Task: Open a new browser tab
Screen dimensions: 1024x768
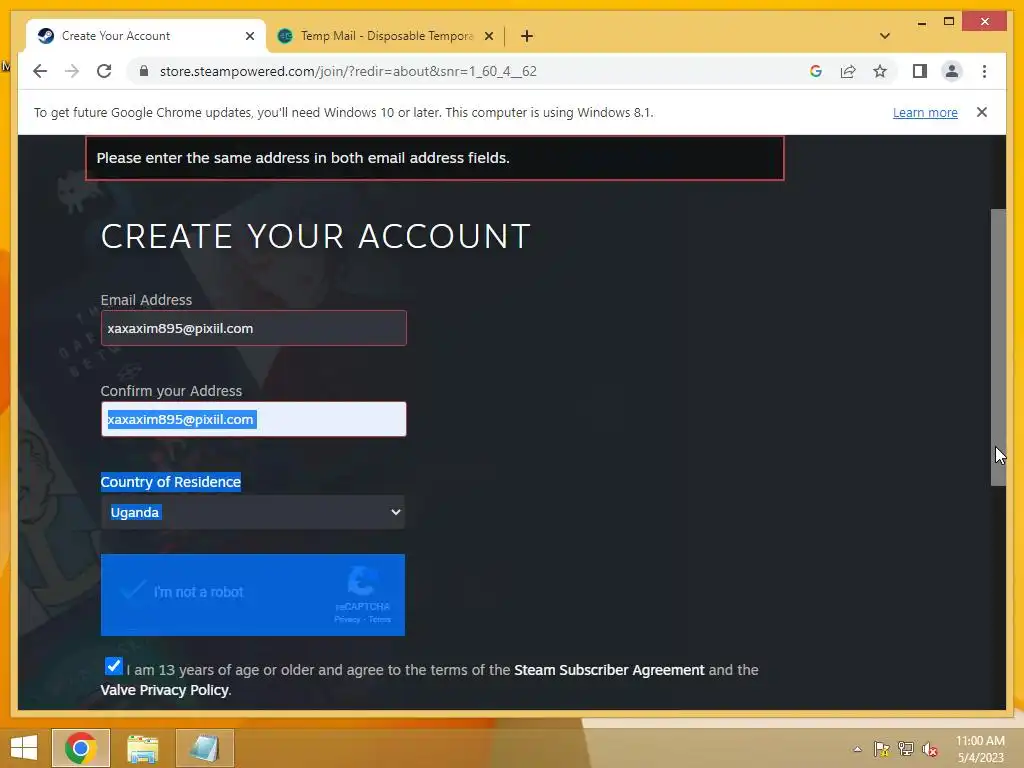Action: [x=526, y=36]
